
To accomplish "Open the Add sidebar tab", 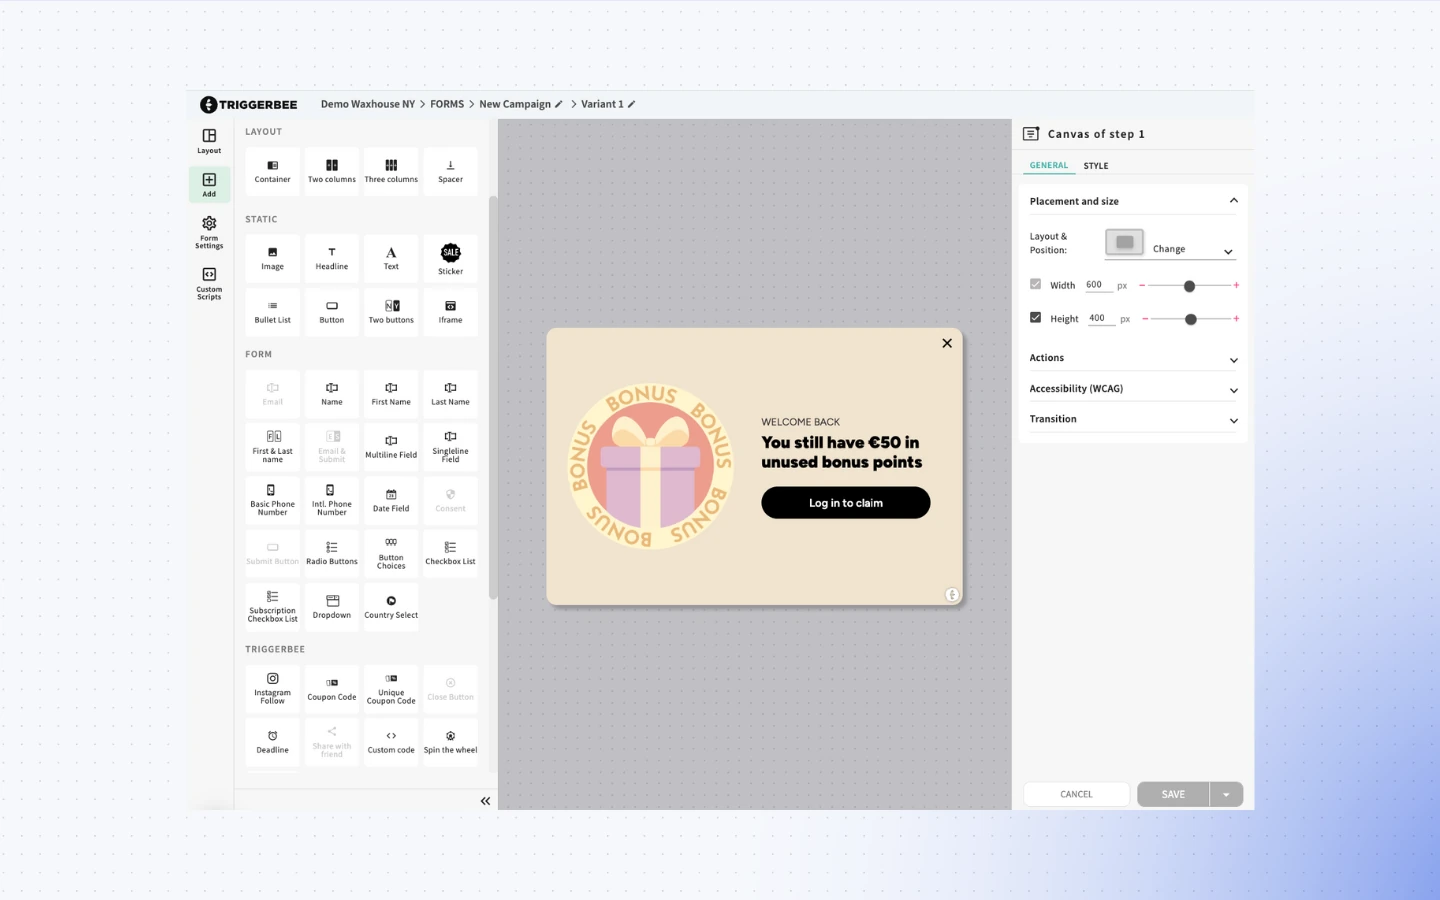I will point(209,184).
